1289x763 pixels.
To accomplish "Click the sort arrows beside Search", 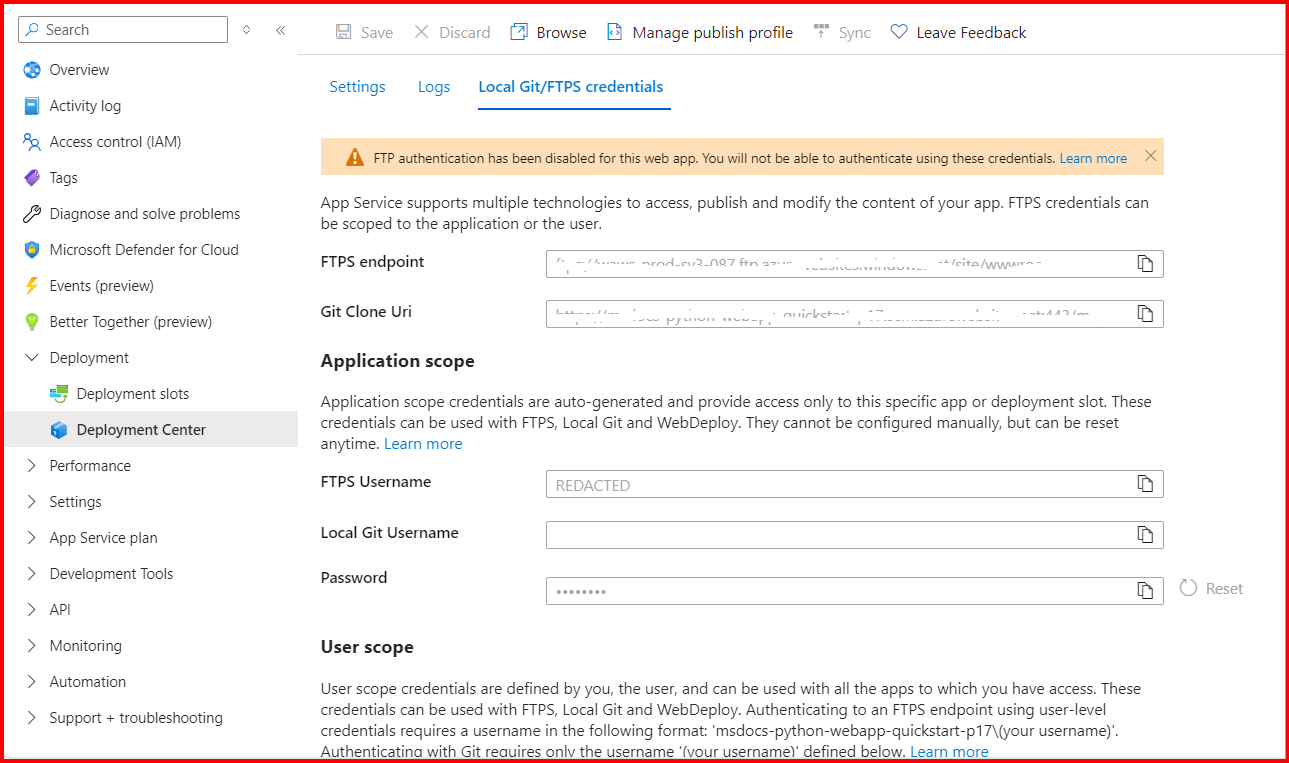I will (247, 30).
